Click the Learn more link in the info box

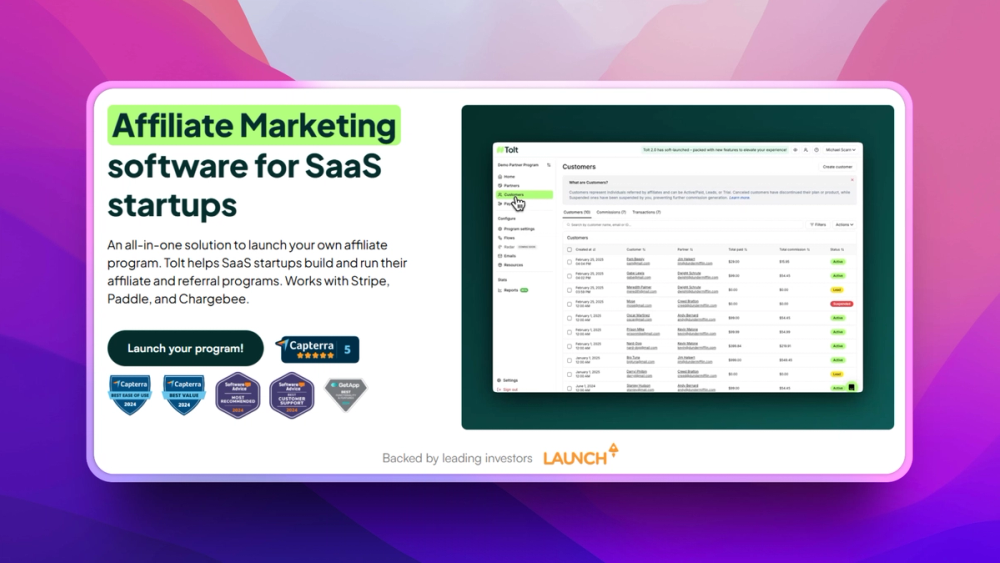[739, 198]
